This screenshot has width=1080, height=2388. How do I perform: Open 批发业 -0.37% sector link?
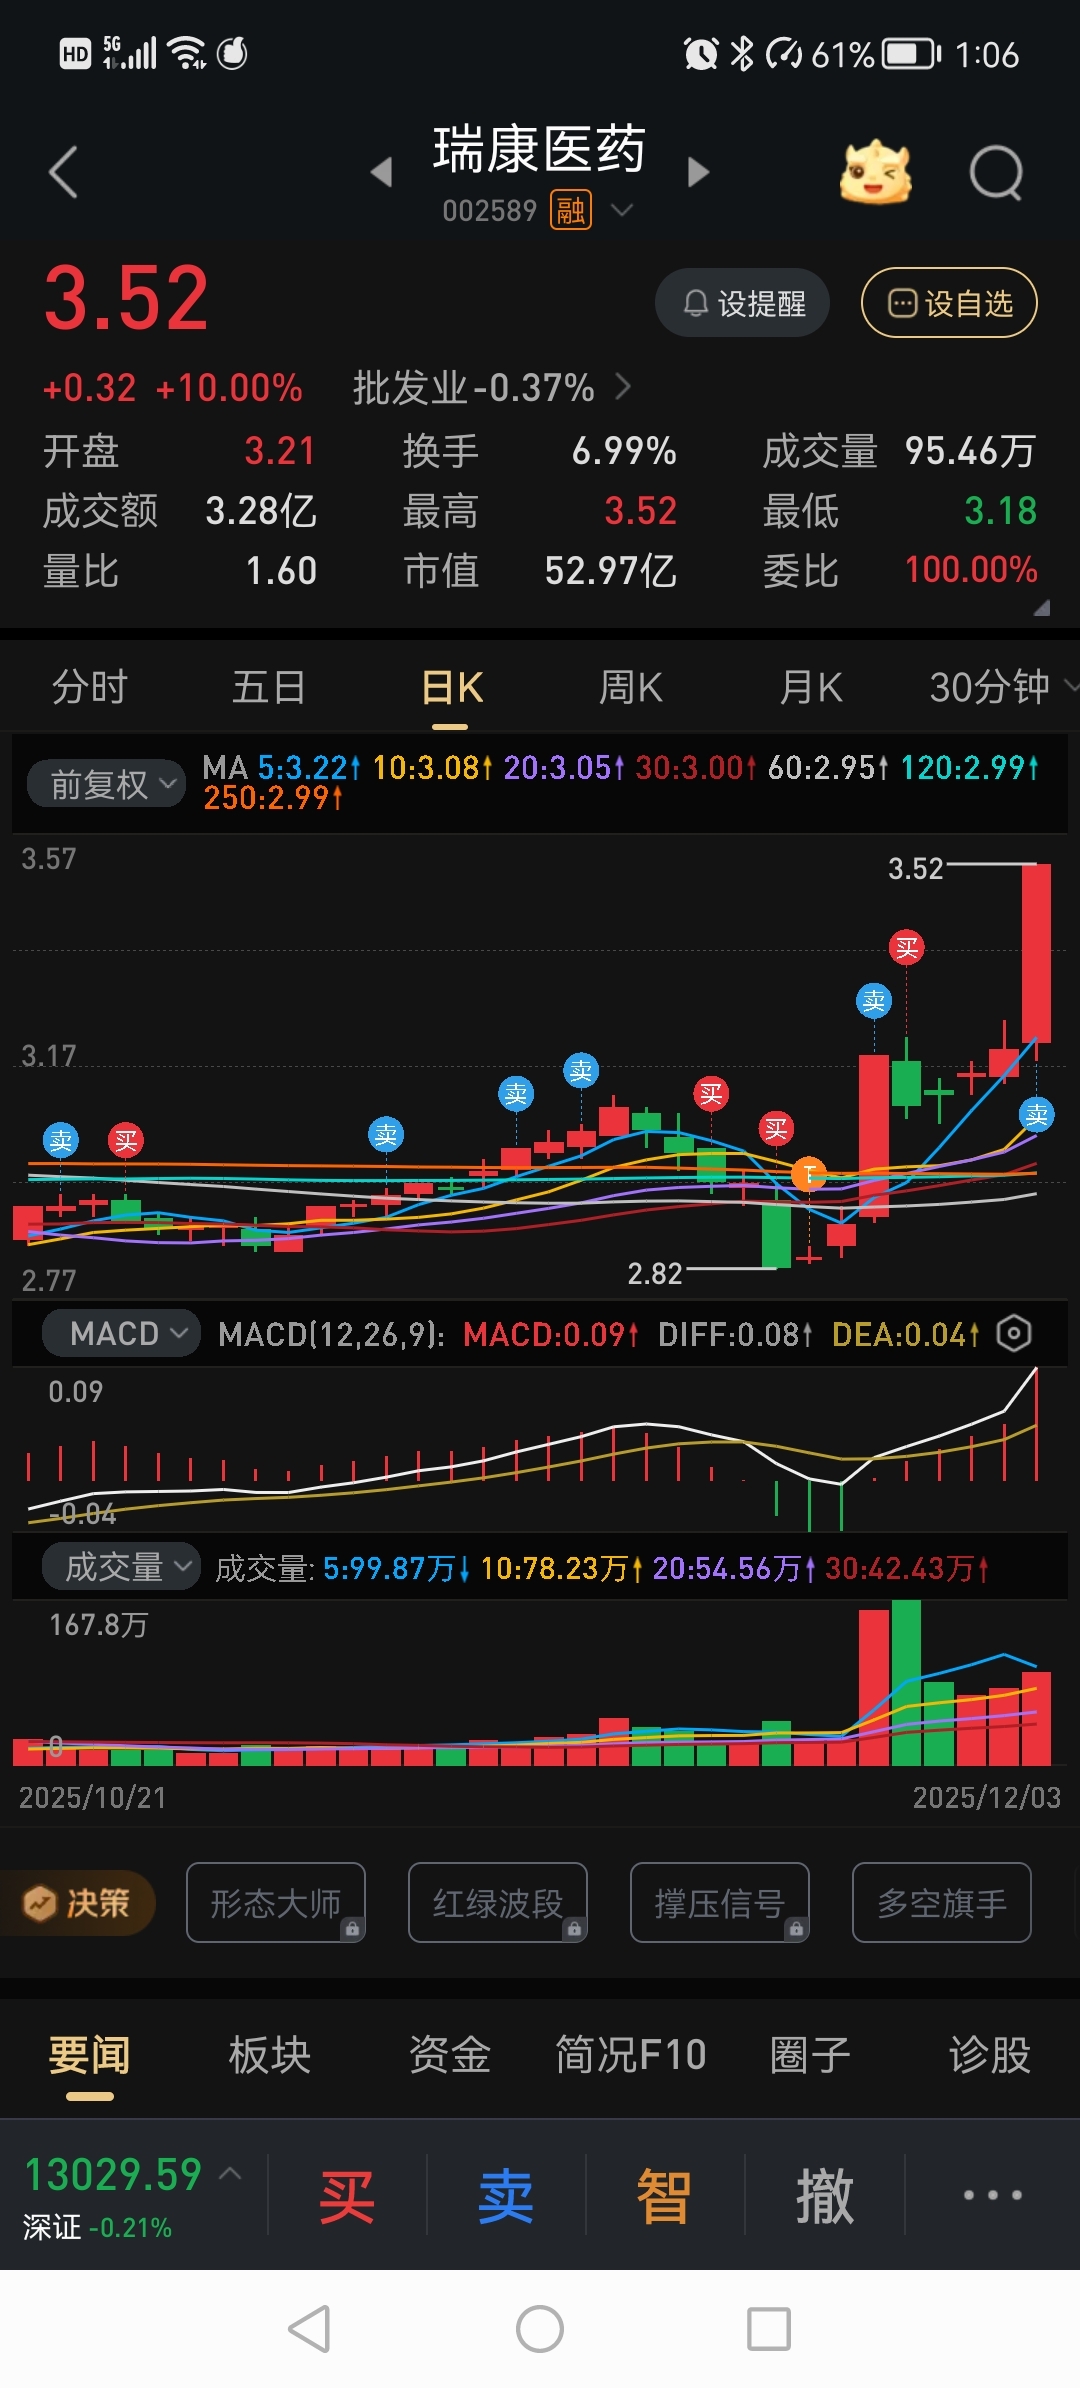coord(491,388)
